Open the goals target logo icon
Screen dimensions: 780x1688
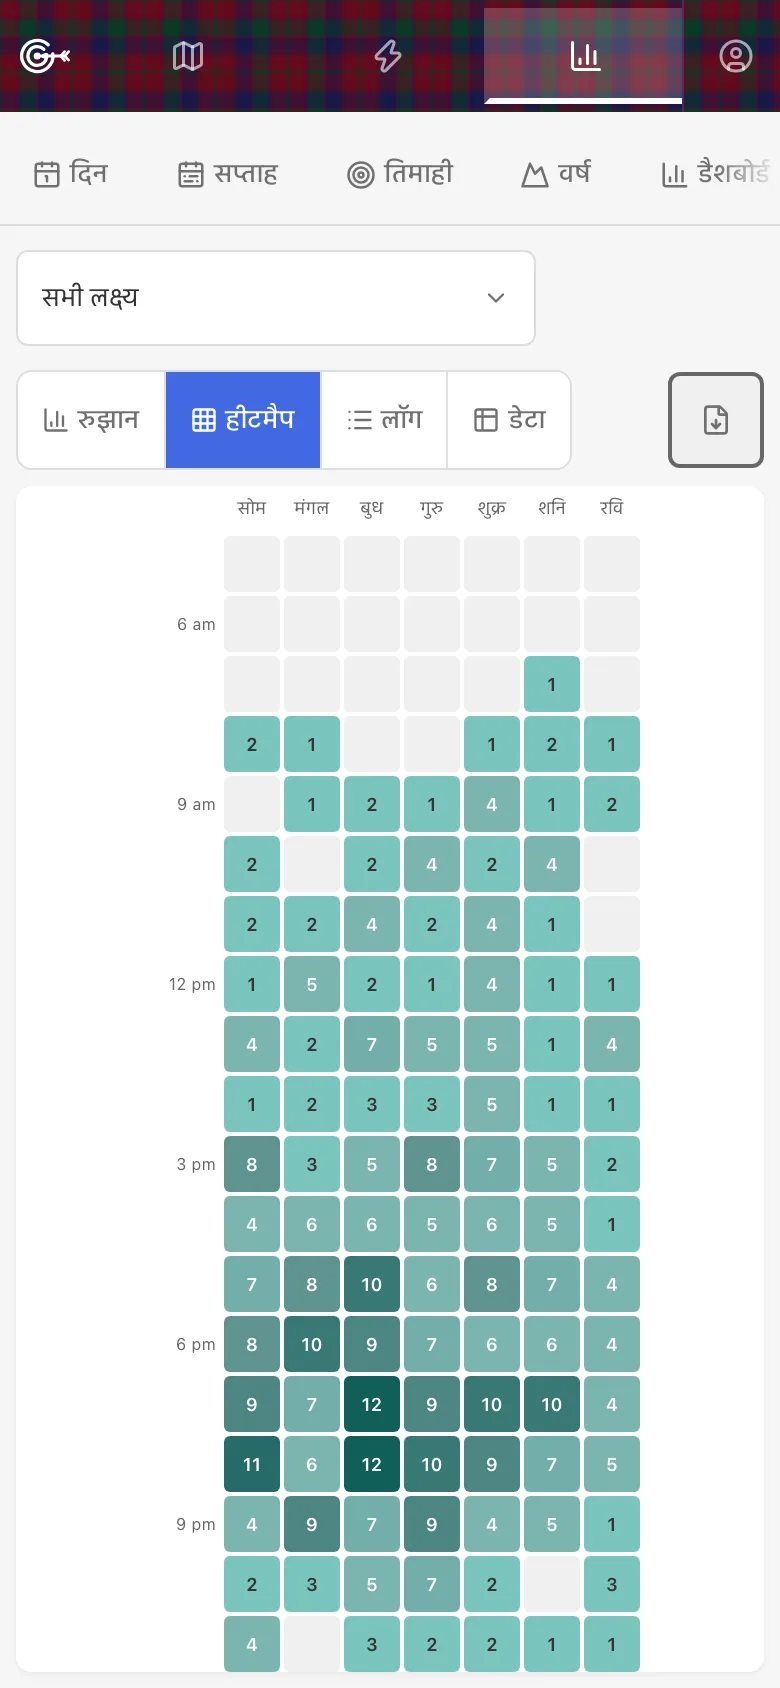point(45,56)
